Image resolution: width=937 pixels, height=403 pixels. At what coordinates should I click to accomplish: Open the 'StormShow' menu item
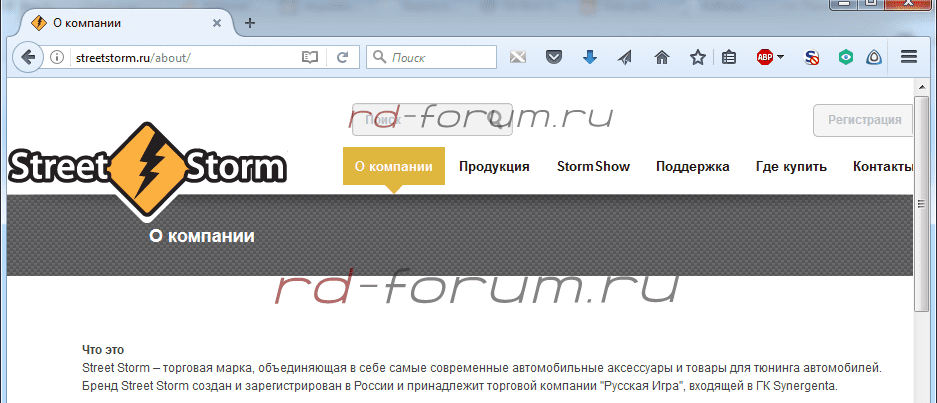[593, 166]
